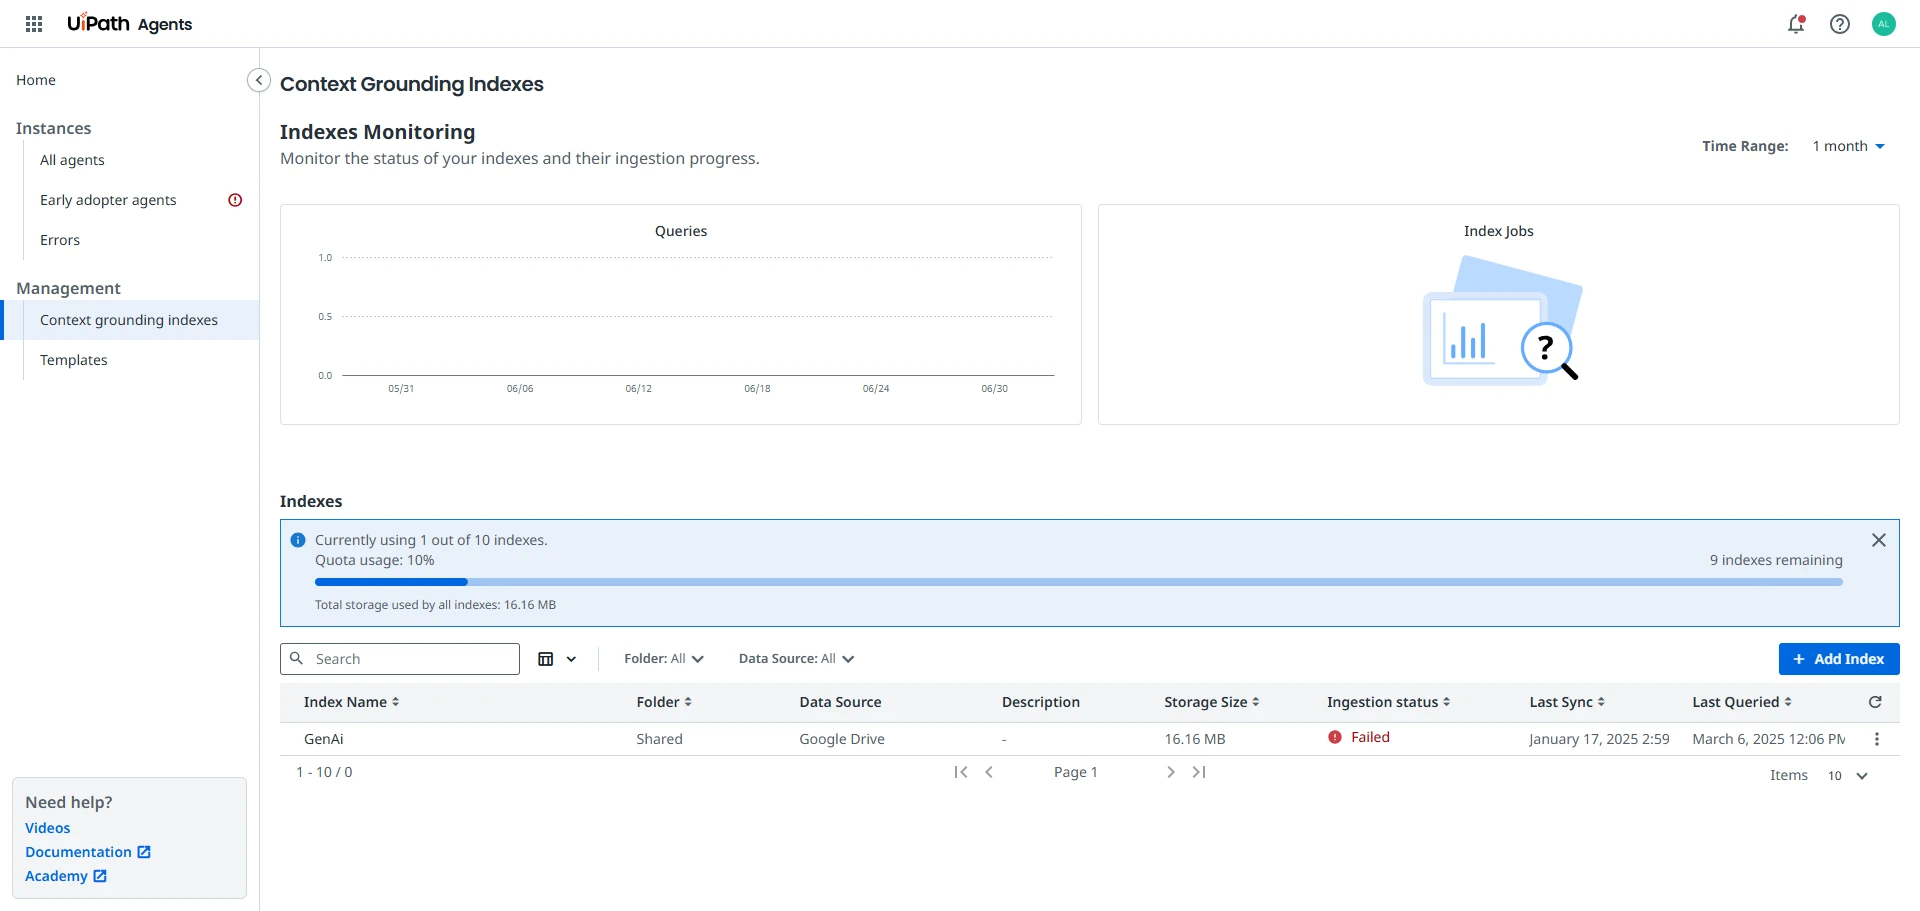Collapse the left sidebar panel
This screenshot has width=1920, height=911.
[258, 80]
